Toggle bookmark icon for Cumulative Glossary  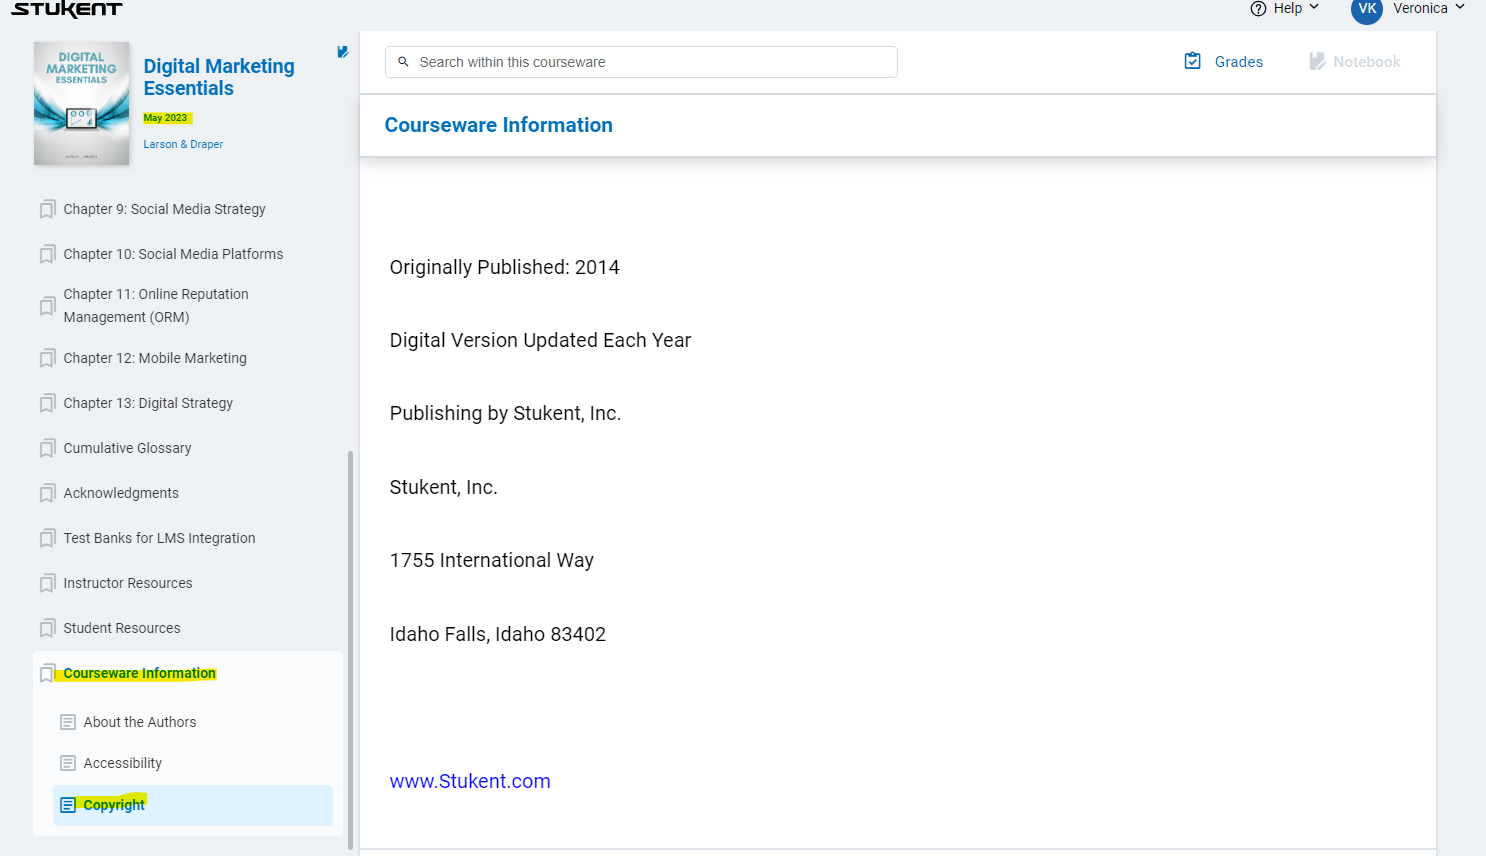[x=47, y=448]
